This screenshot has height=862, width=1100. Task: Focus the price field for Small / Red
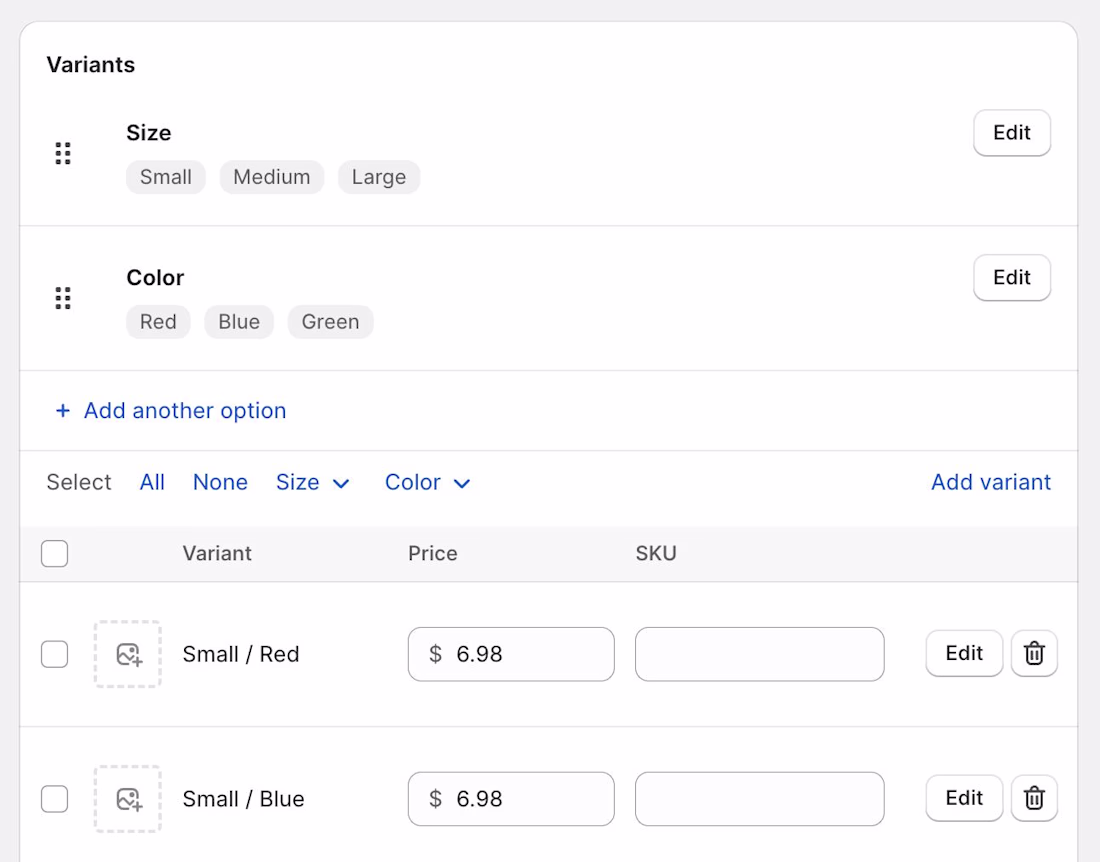click(511, 654)
